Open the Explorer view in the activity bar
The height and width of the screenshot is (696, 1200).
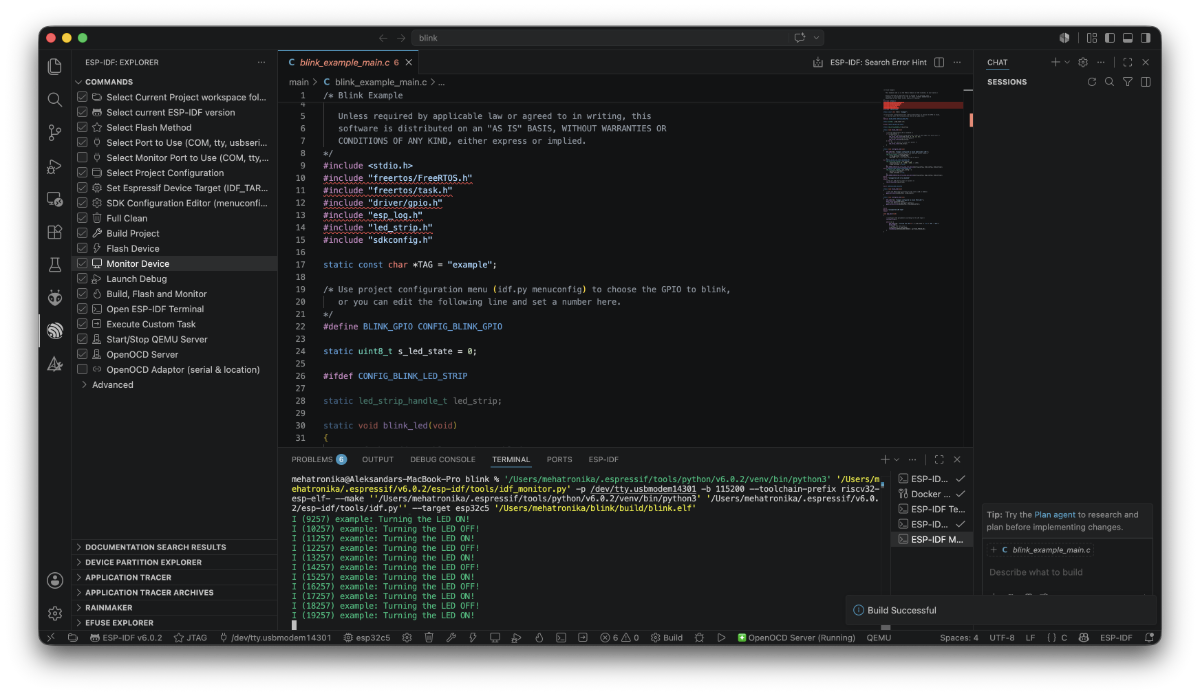click(55, 66)
